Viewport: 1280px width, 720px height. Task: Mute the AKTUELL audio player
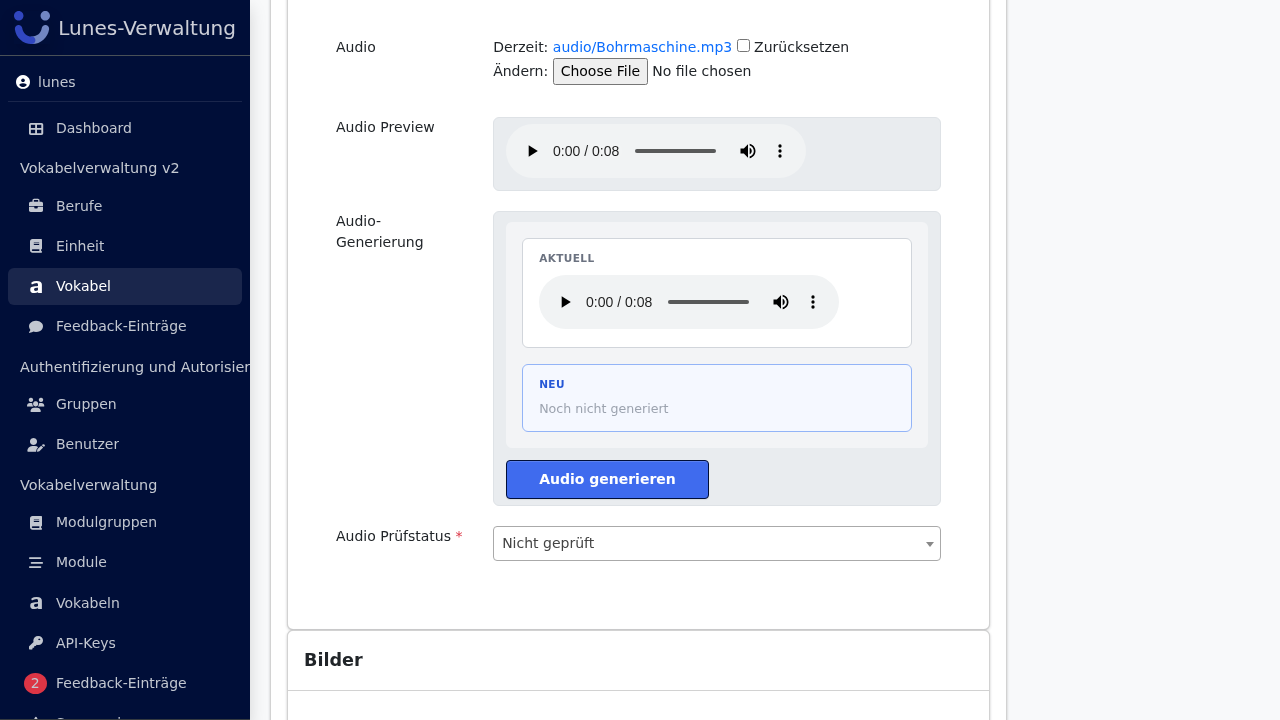click(x=781, y=302)
